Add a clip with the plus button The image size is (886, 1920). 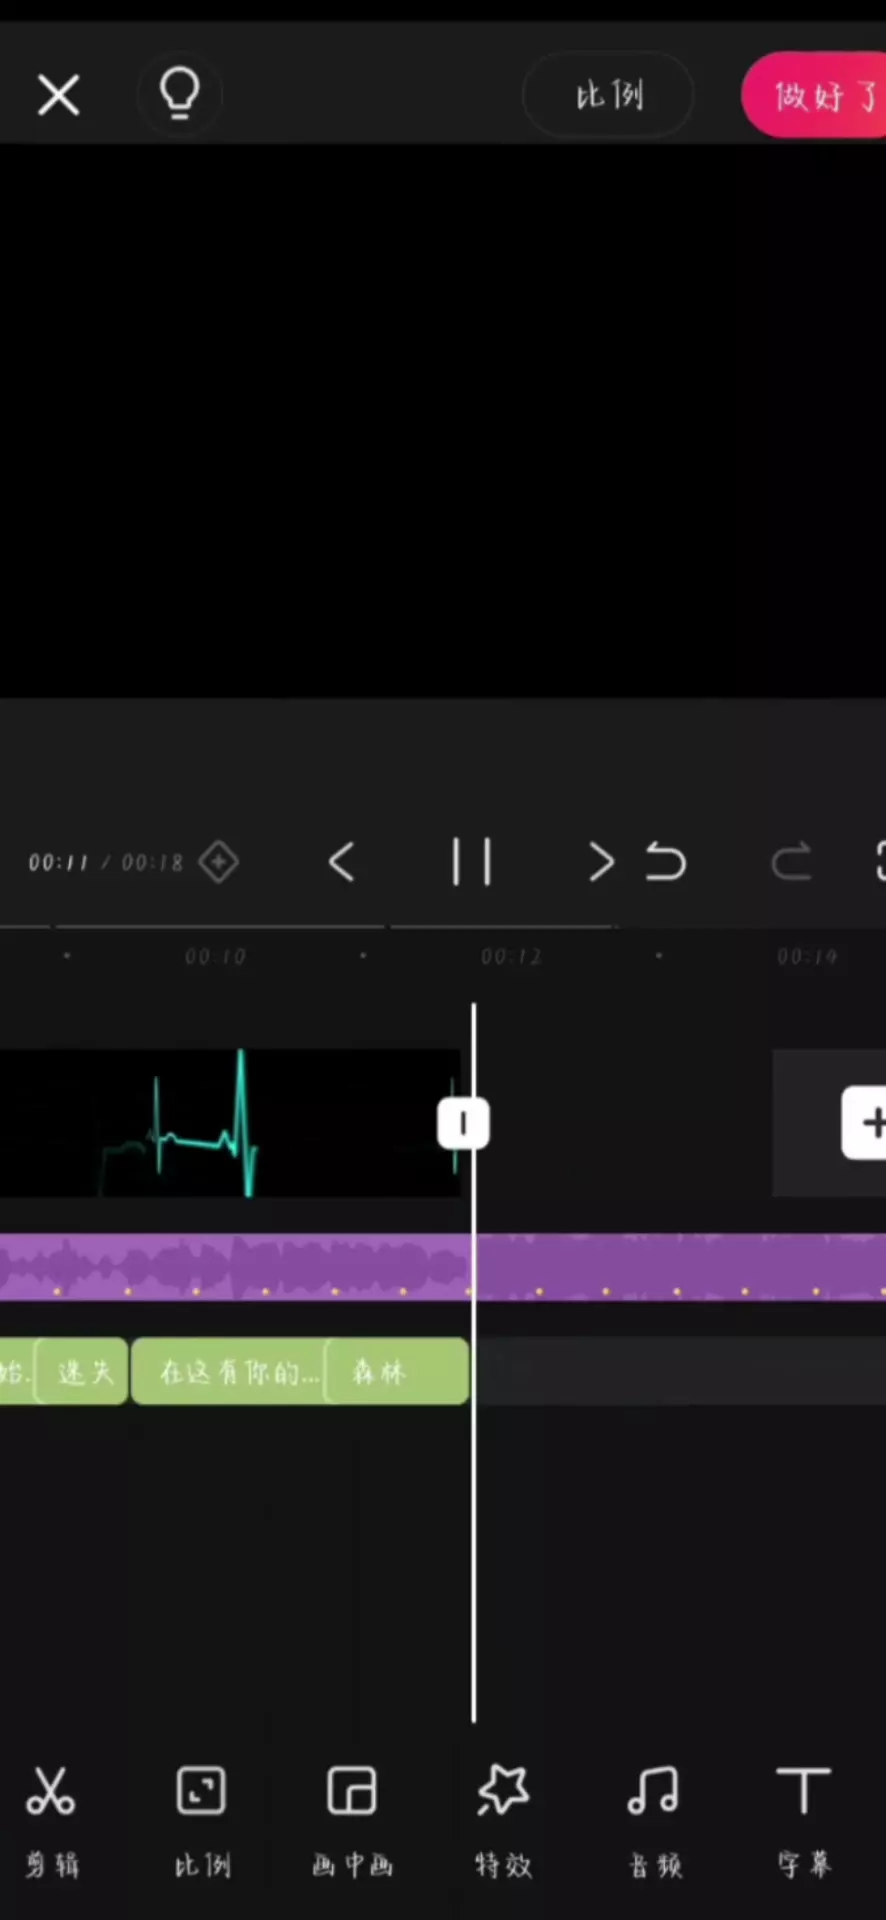(865, 1123)
